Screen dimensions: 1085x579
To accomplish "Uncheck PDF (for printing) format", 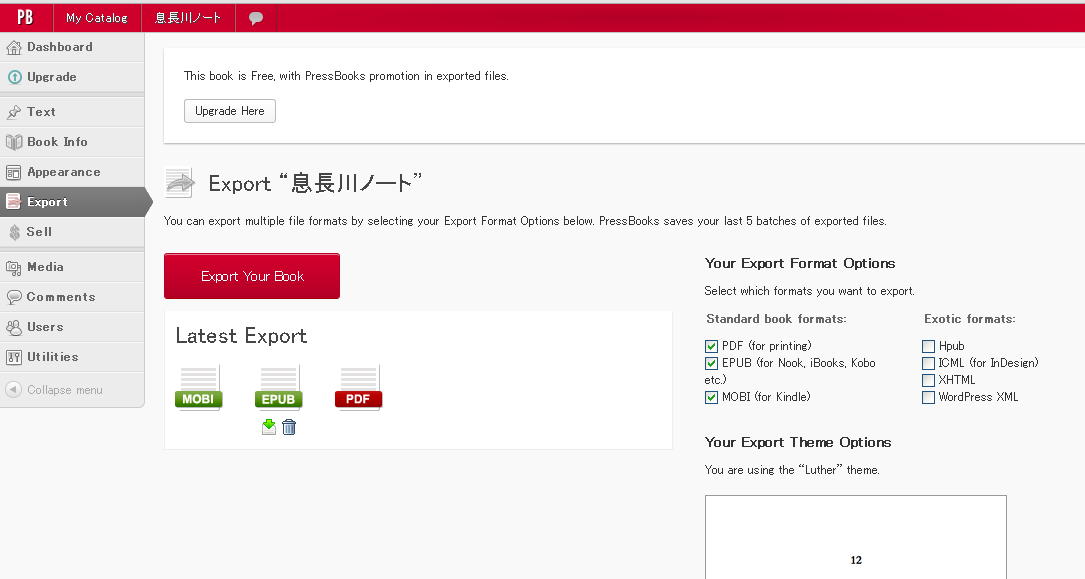I will point(711,347).
